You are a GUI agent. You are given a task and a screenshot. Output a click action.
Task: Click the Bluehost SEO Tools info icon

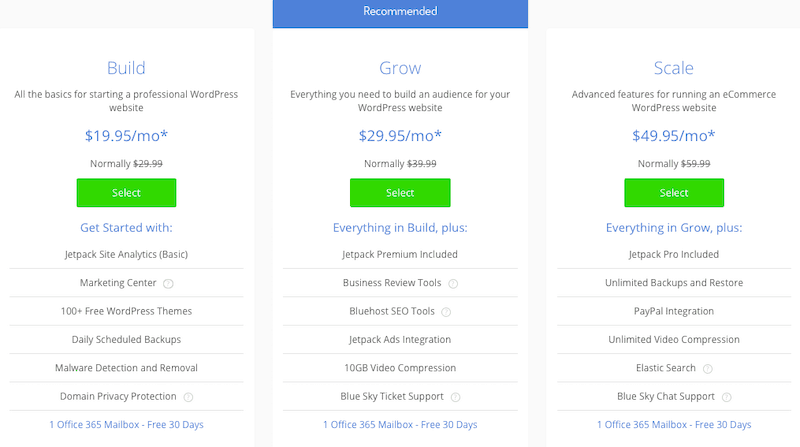pos(439,311)
